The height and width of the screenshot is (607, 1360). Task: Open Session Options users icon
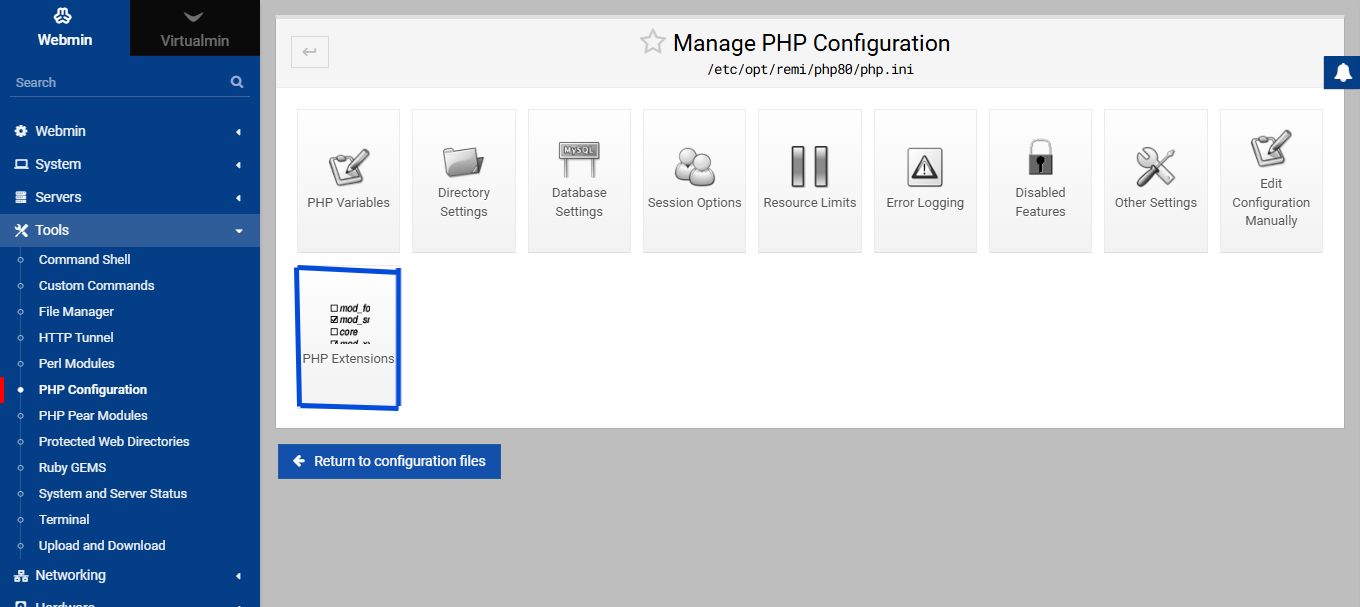coord(694,167)
